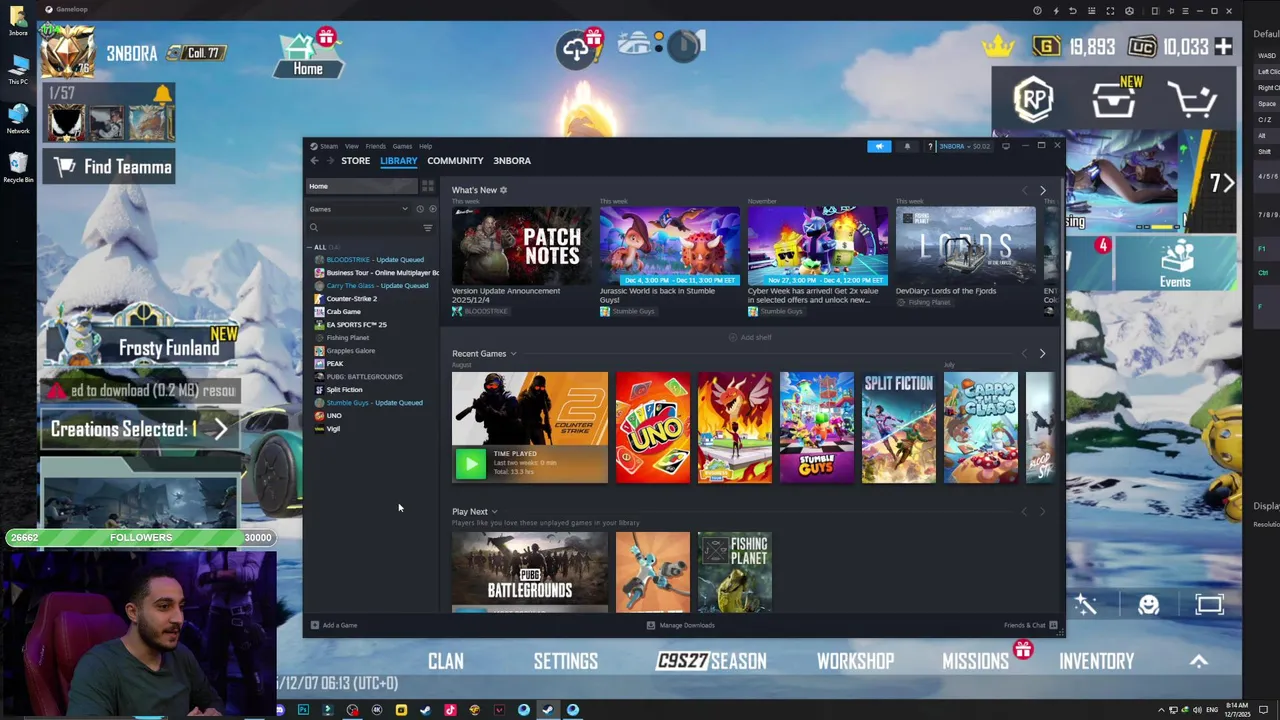The width and height of the screenshot is (1280, 720).
Task: Open the Help menu
Action: click(425, 146)
